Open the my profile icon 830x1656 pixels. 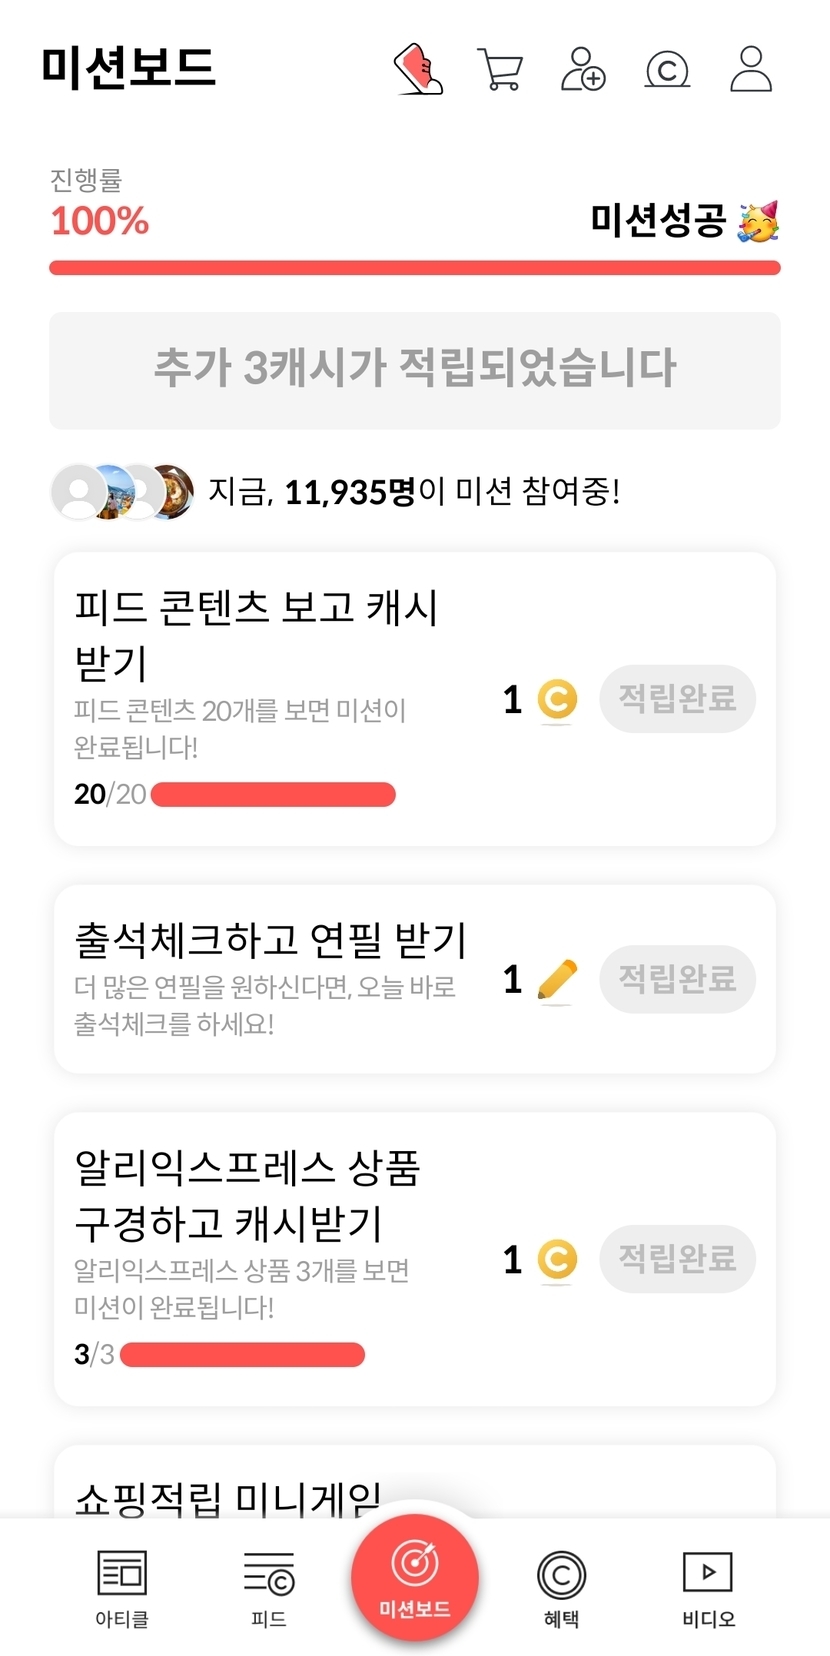[x=750, y=69]
